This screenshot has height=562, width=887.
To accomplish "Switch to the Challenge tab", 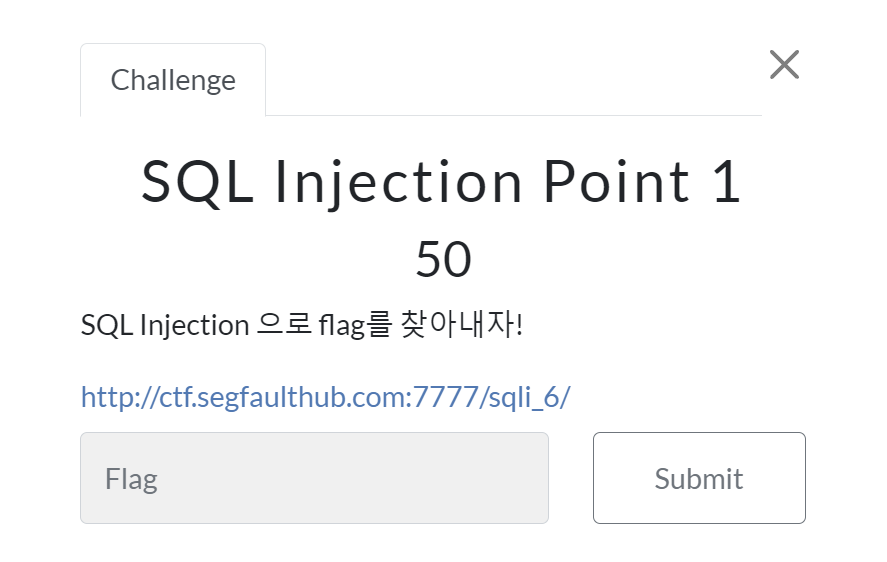I will [173, 80].
